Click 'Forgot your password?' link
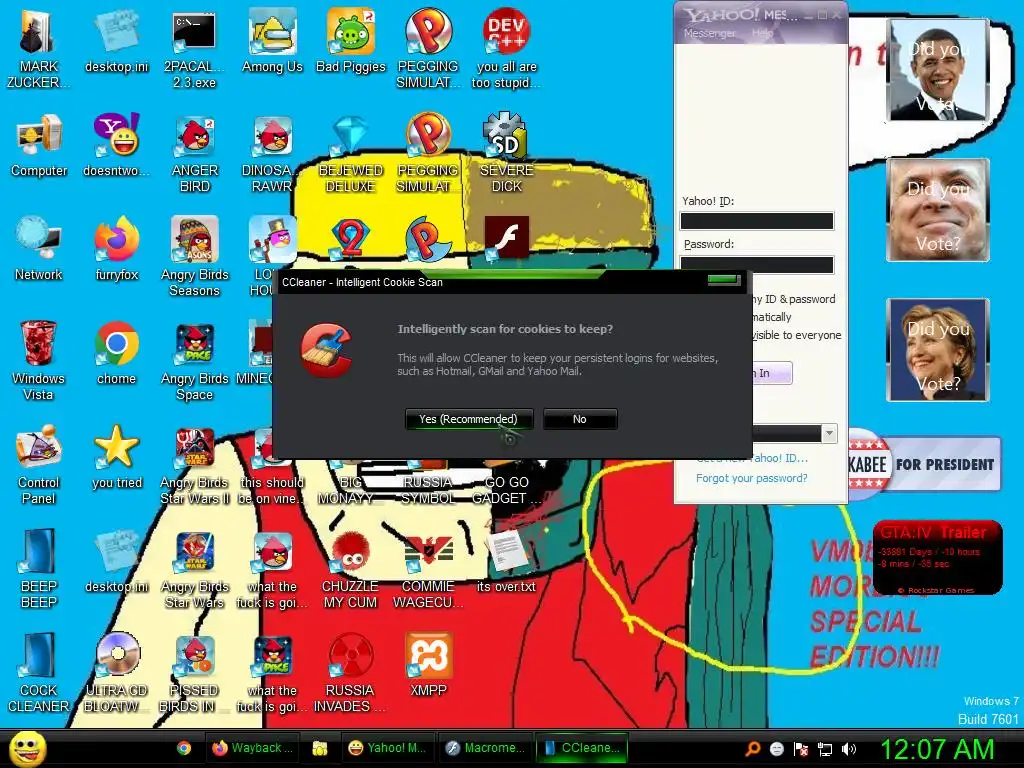1024x768 pixels. (752, 478)
